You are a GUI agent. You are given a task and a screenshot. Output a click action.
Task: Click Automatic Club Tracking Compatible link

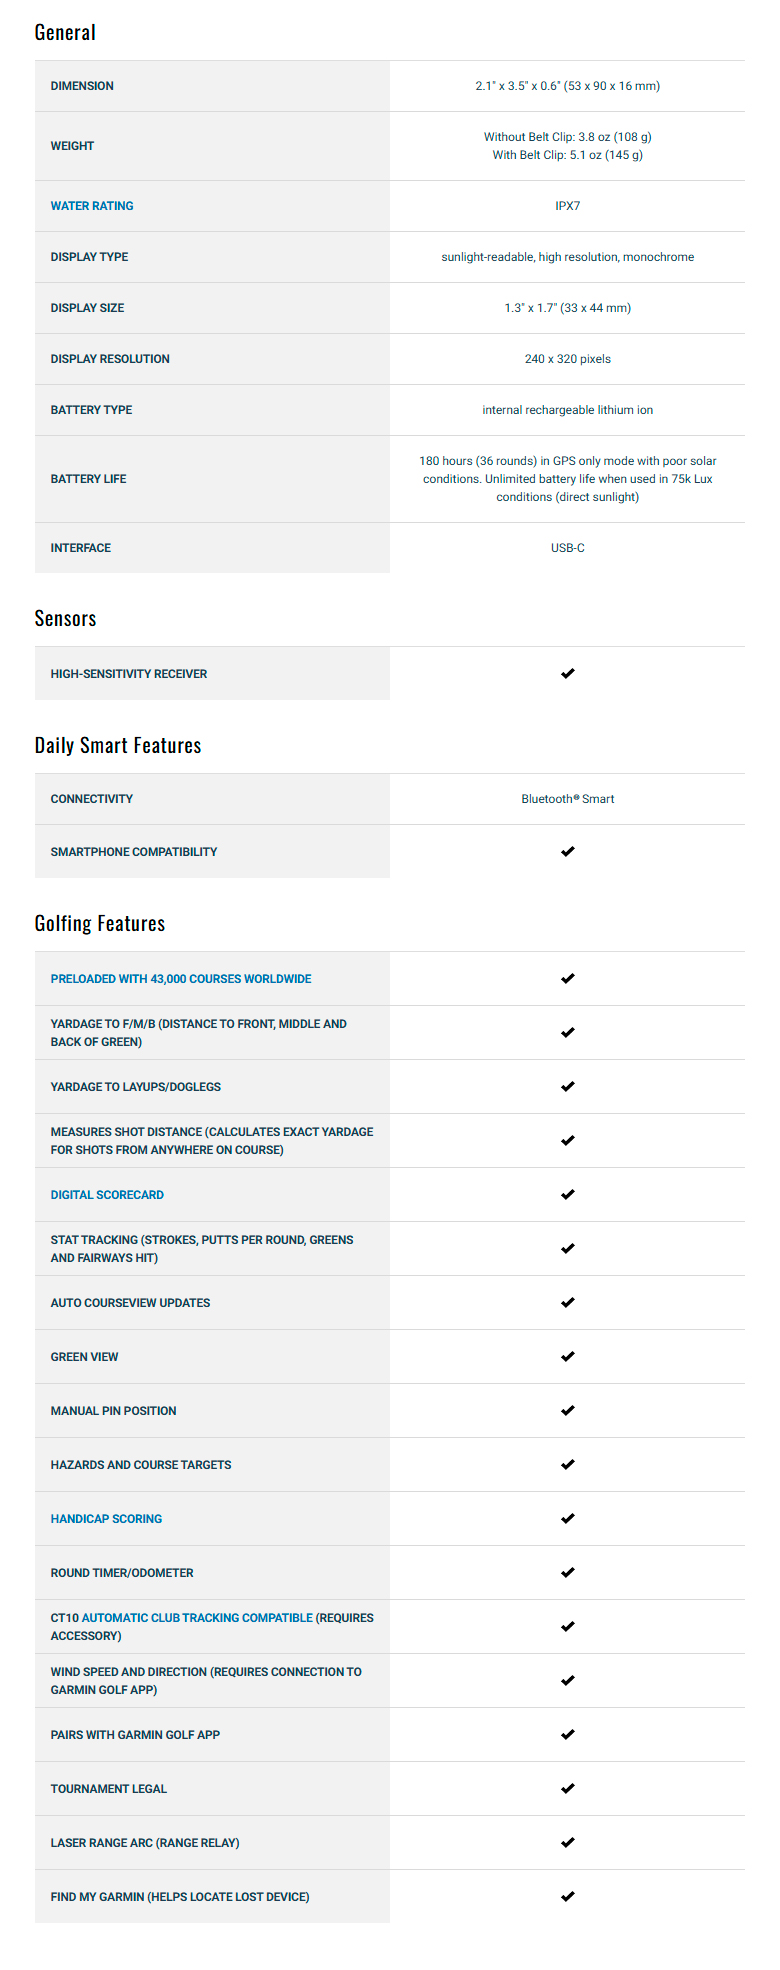[197, 1618]
